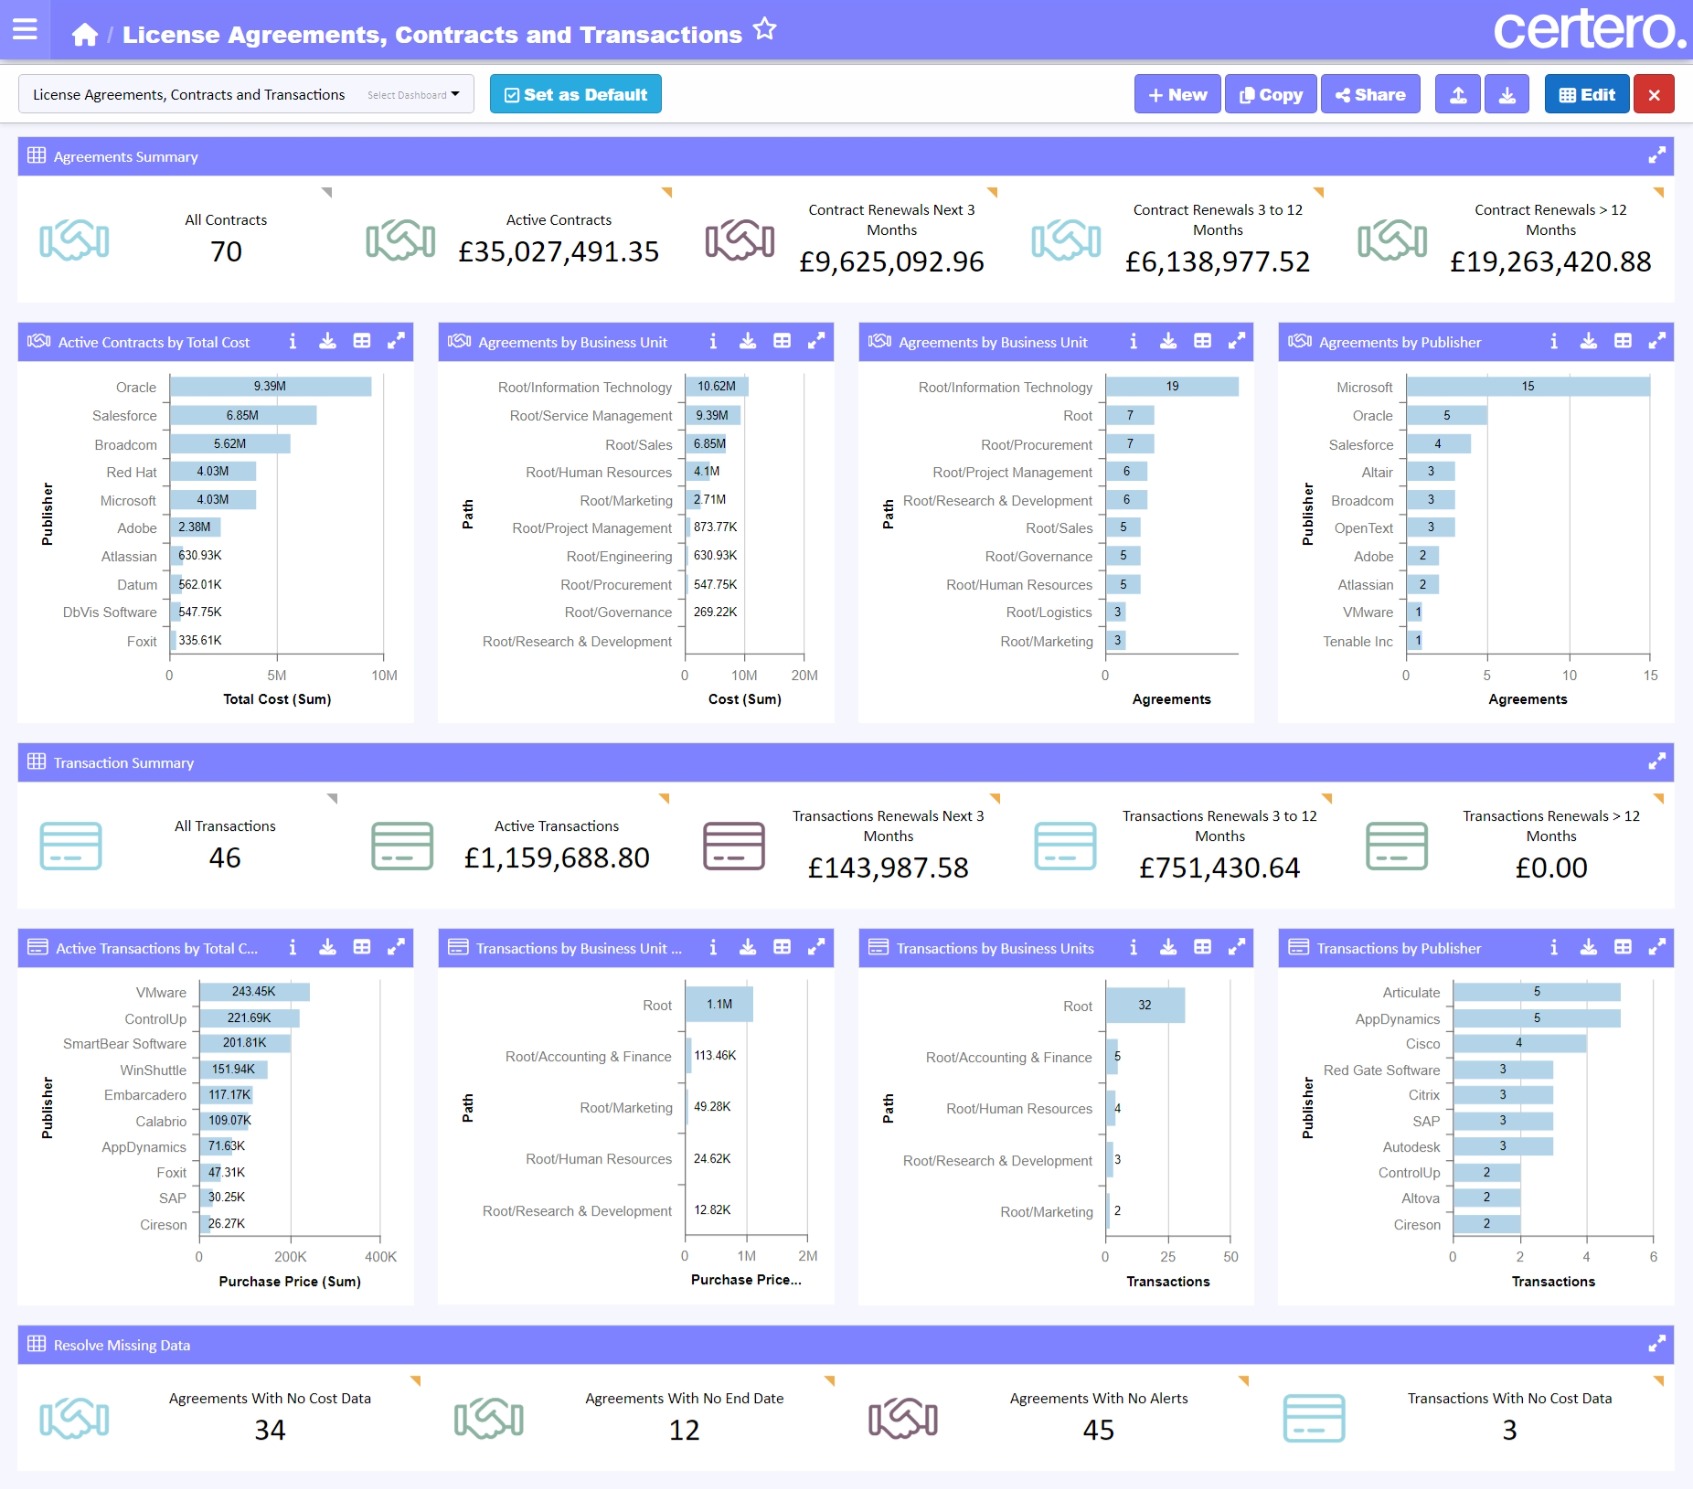1693x1489 pixels.
Task: Expand the Transaction Summary section
Action: (x=1657, y=762)
